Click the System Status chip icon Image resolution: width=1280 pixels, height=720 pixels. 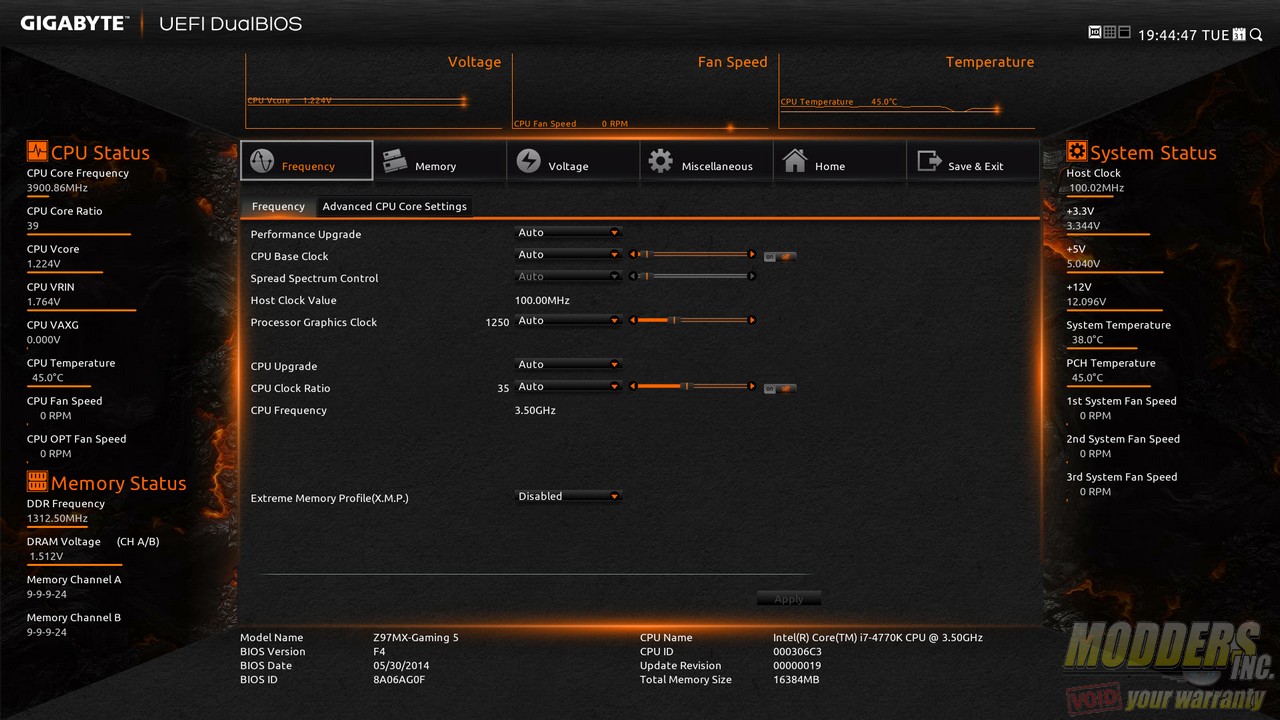click(x=1077, y=151)
